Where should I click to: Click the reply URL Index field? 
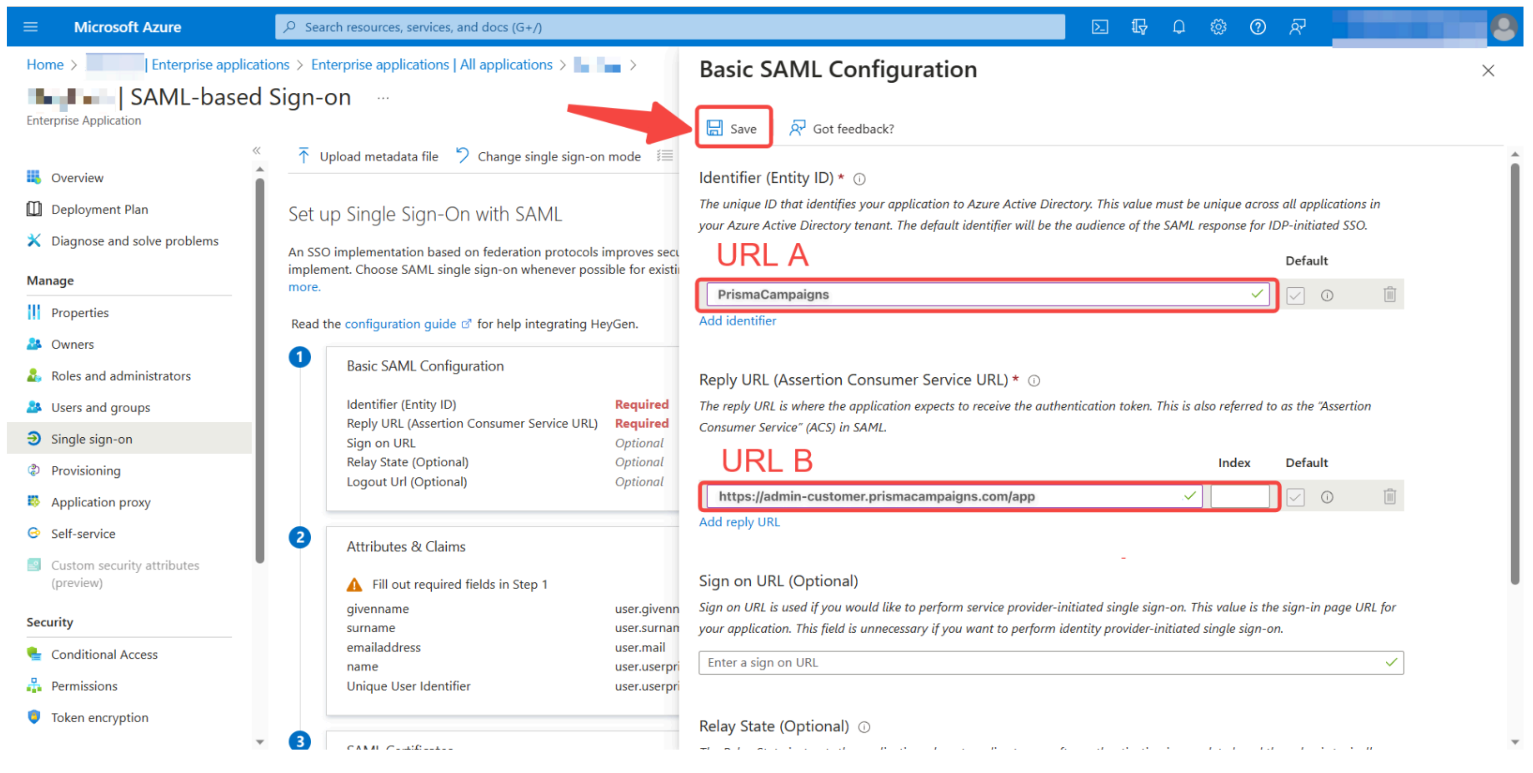click(1241, 496)
